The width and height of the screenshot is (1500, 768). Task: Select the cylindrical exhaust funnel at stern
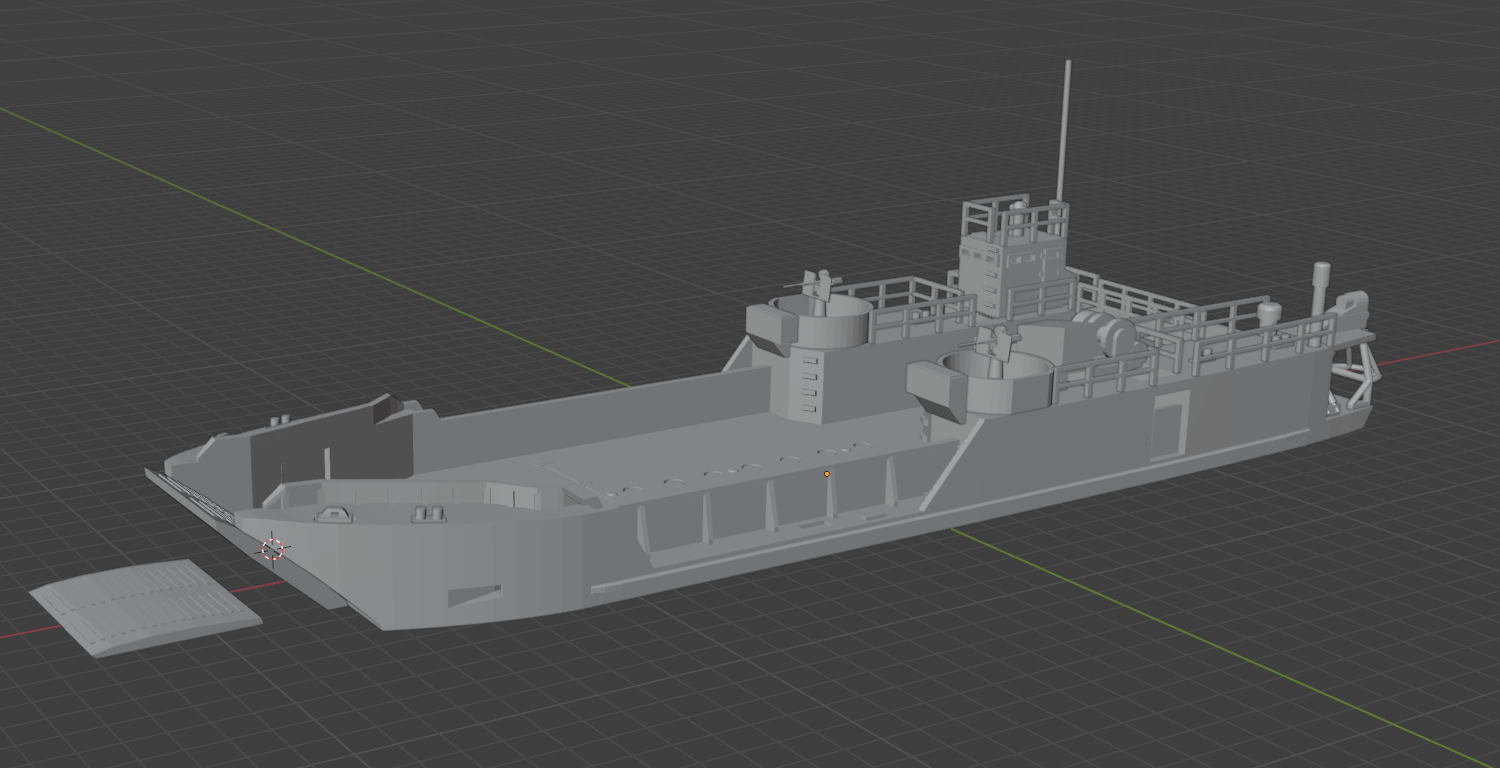(x=1322, y=290)
